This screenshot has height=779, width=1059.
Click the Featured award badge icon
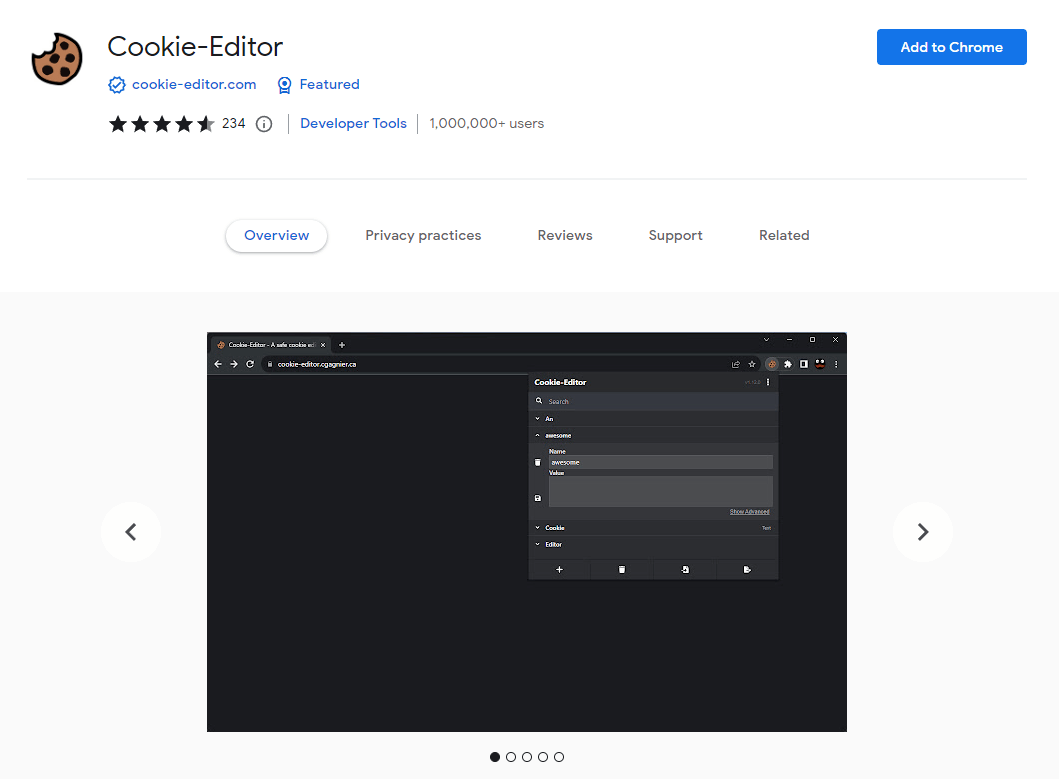285,85
